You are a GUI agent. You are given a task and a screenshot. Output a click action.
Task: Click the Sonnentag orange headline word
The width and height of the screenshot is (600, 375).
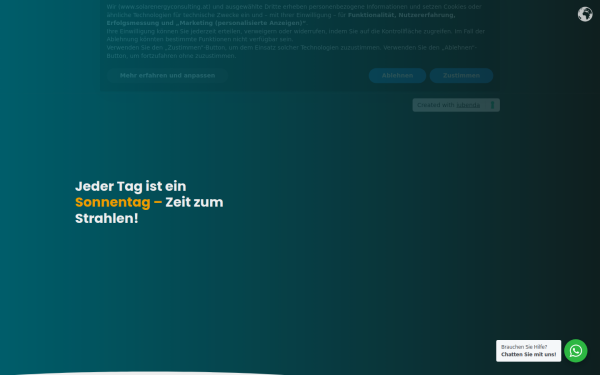point(112,202)
